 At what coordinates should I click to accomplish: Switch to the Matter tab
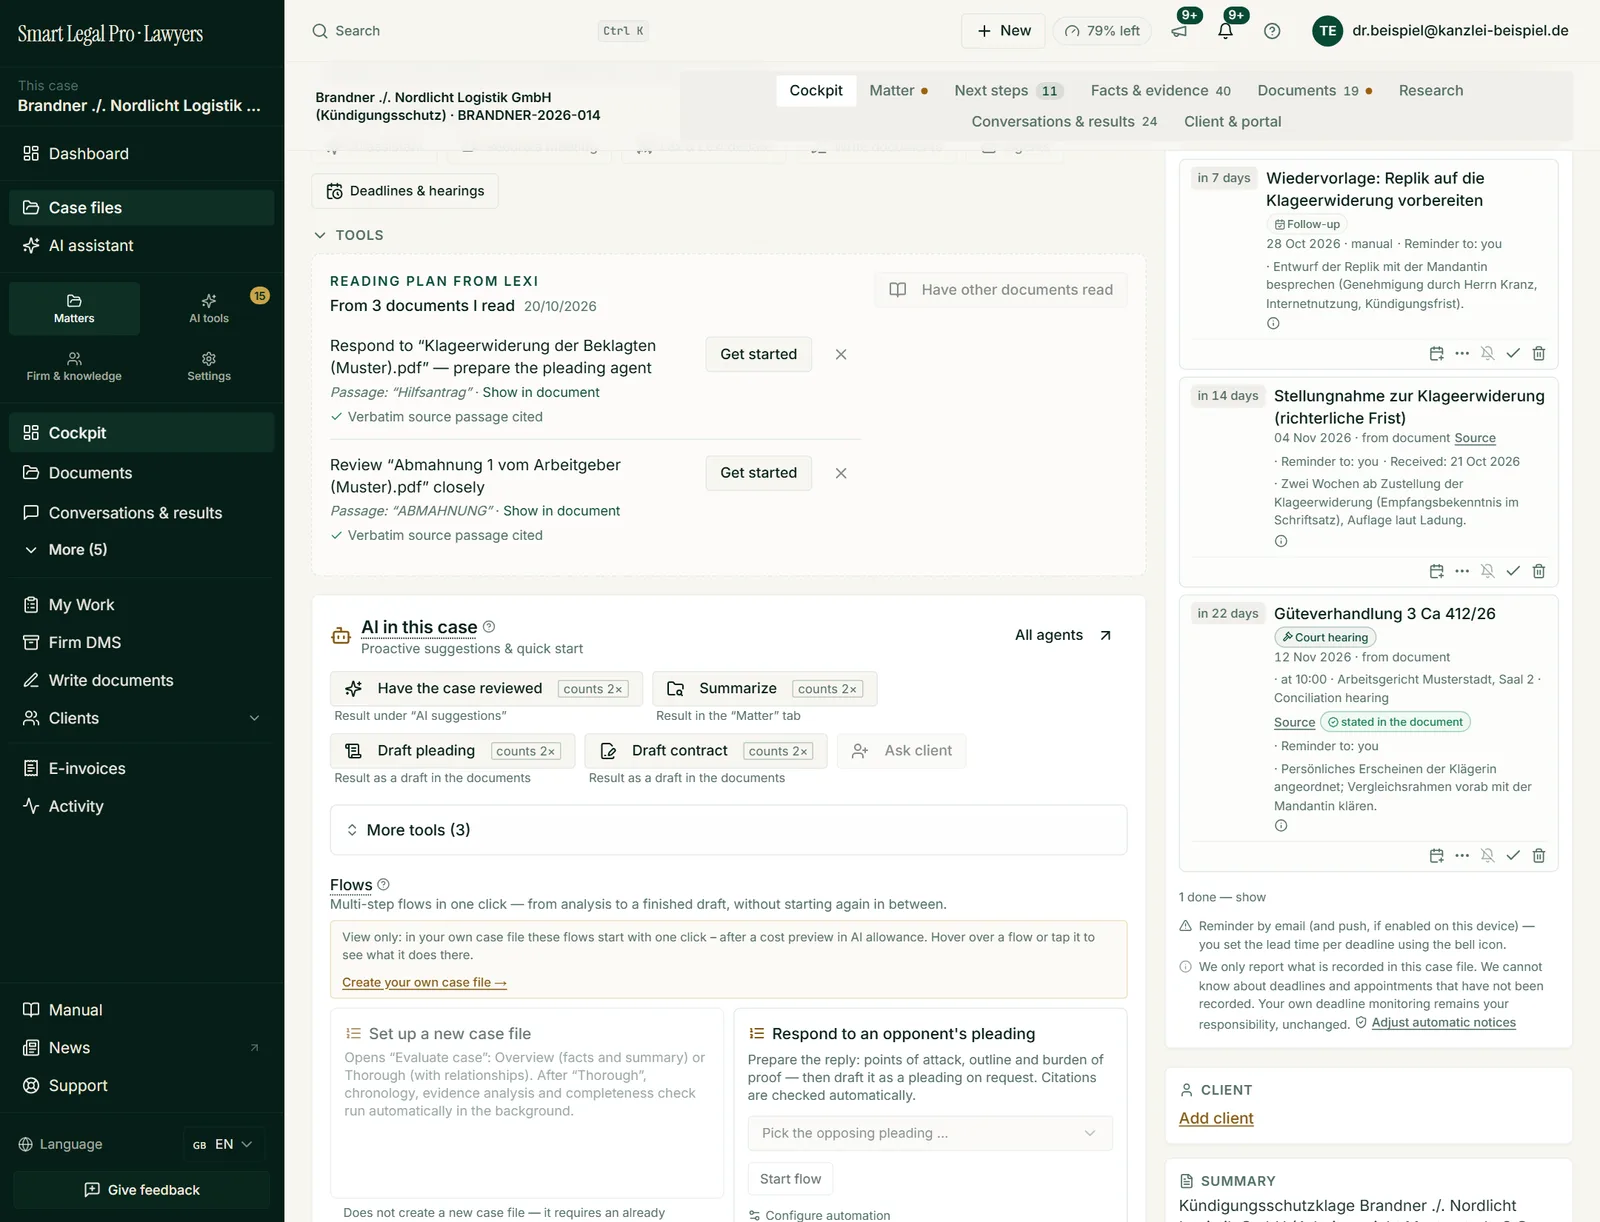click(898, 90)
